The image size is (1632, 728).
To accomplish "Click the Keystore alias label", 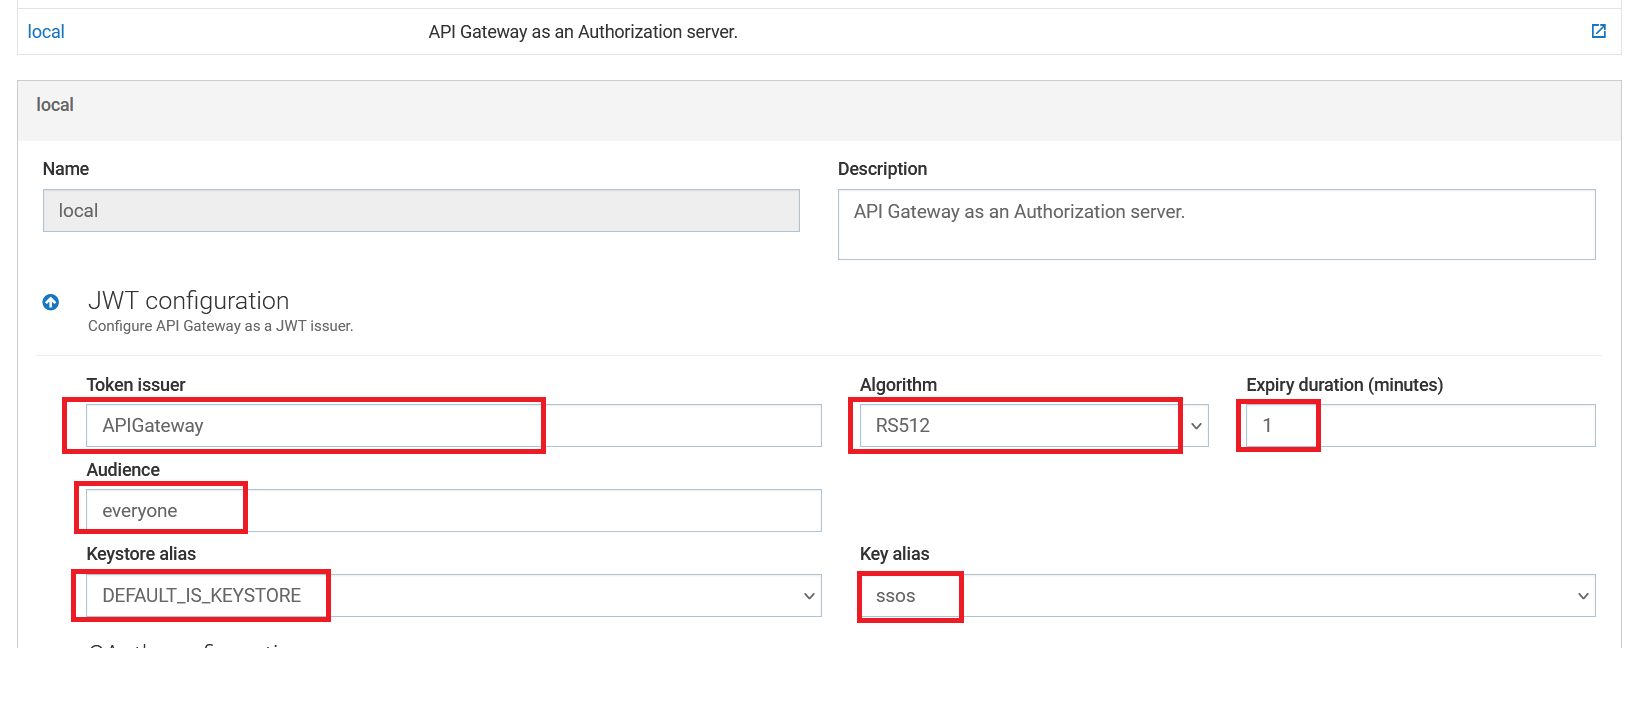I will (x=141, y=554).
